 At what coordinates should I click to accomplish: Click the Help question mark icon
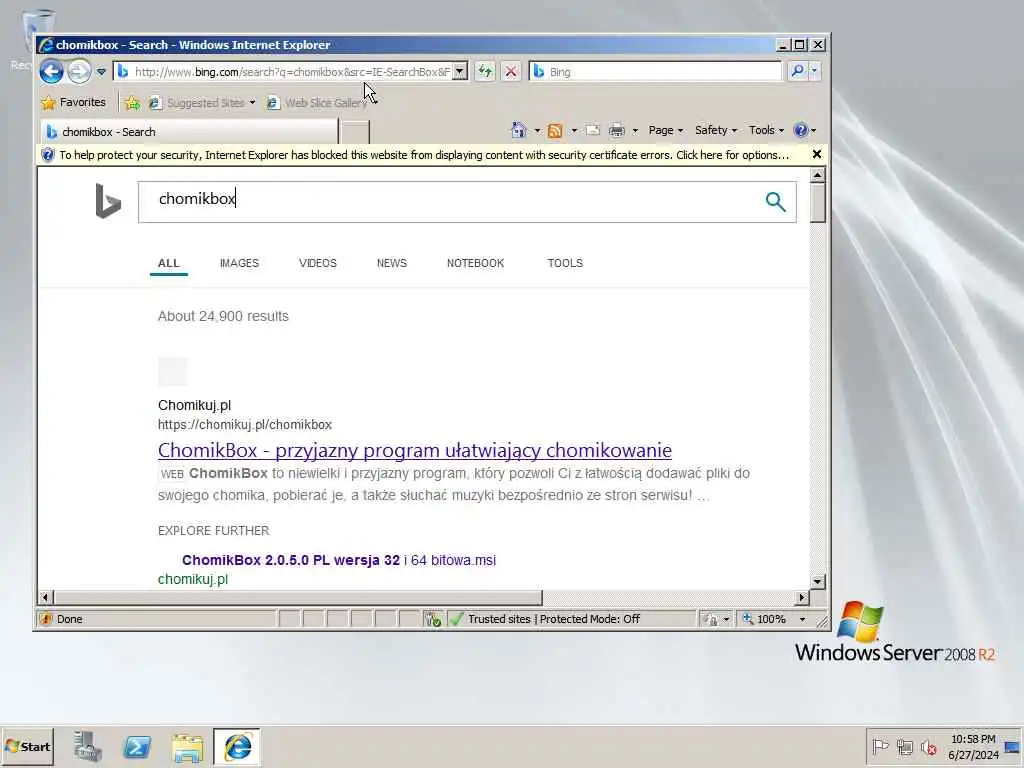(x=801, y=130)
